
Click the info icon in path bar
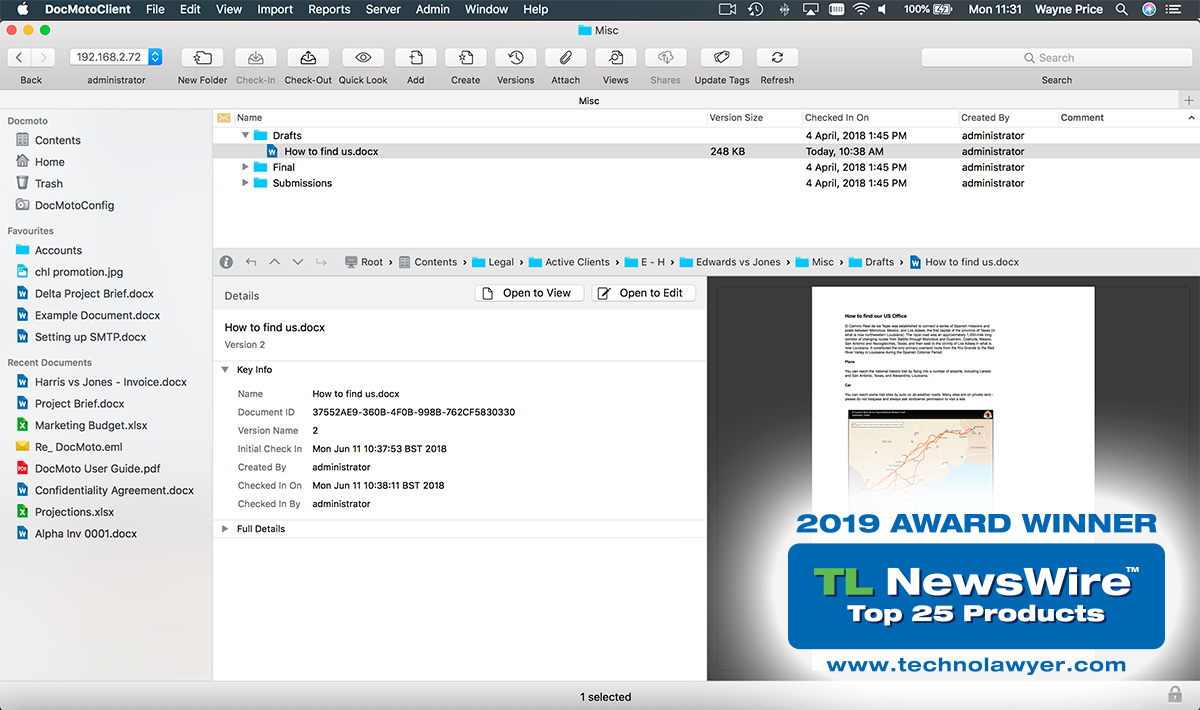coord(226,262)
